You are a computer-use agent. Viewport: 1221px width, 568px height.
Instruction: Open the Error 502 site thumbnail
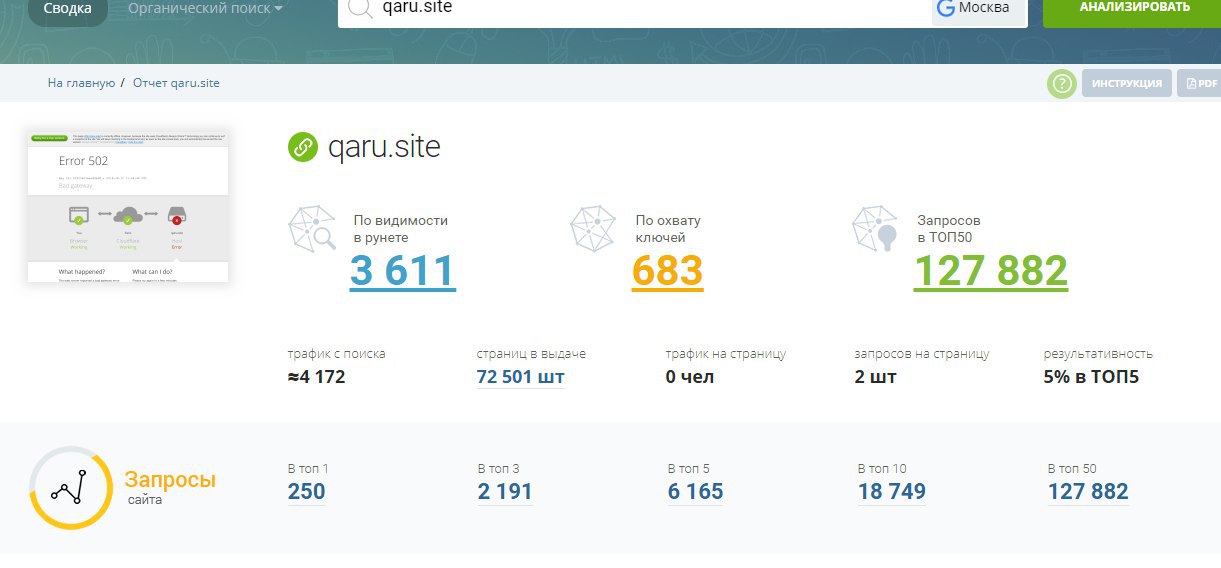click(129, 206)
